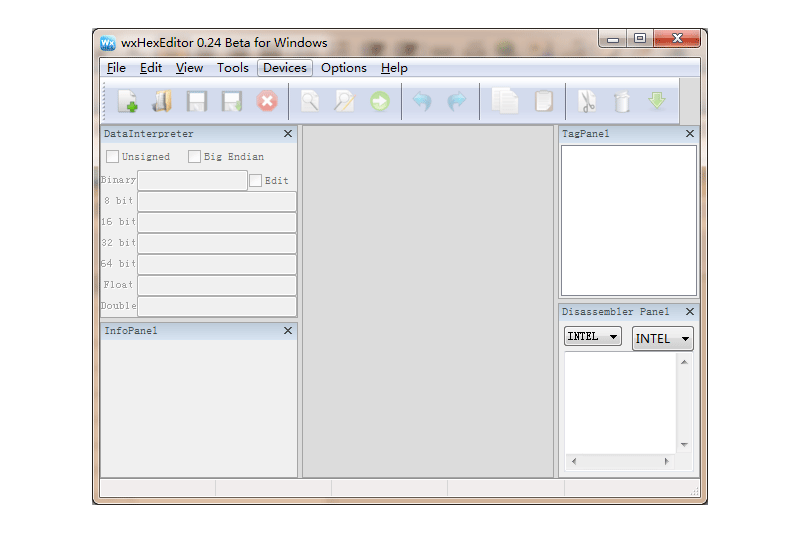Toggle the Unsigned checkbox
The height and width of the screenshot is (533, 800).
click(112, 157)
